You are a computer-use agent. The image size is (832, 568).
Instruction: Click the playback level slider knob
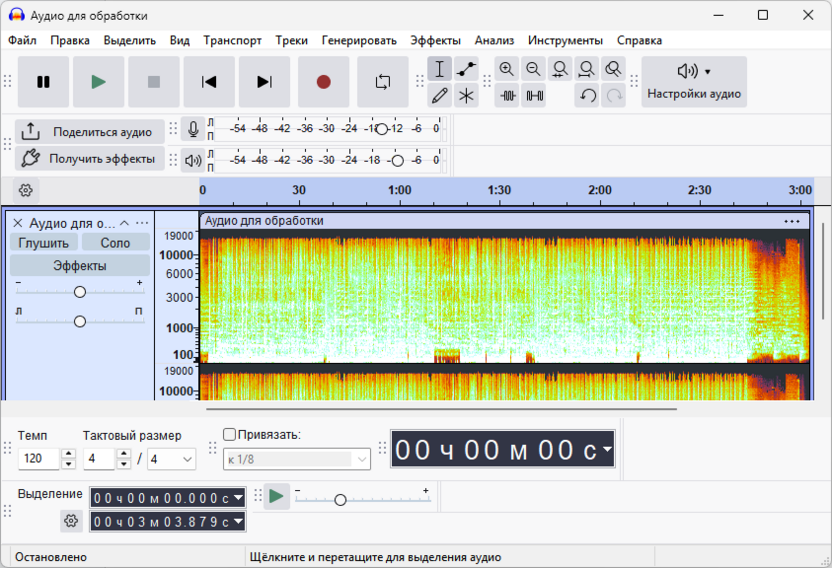(x=397, y=161)
